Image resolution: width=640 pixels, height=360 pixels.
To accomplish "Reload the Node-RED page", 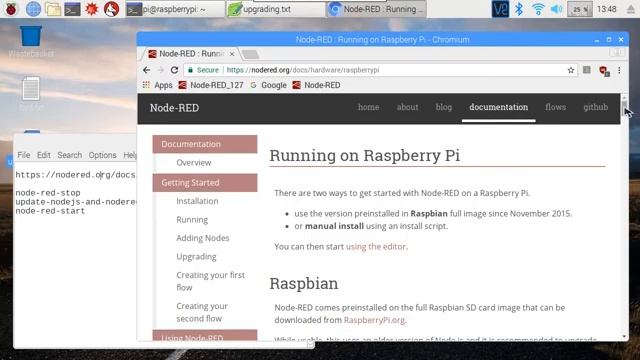I will 174,70.
